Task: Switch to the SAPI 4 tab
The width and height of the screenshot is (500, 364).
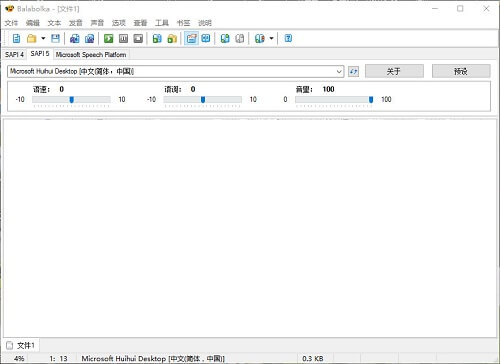Action: click(14, 55)
